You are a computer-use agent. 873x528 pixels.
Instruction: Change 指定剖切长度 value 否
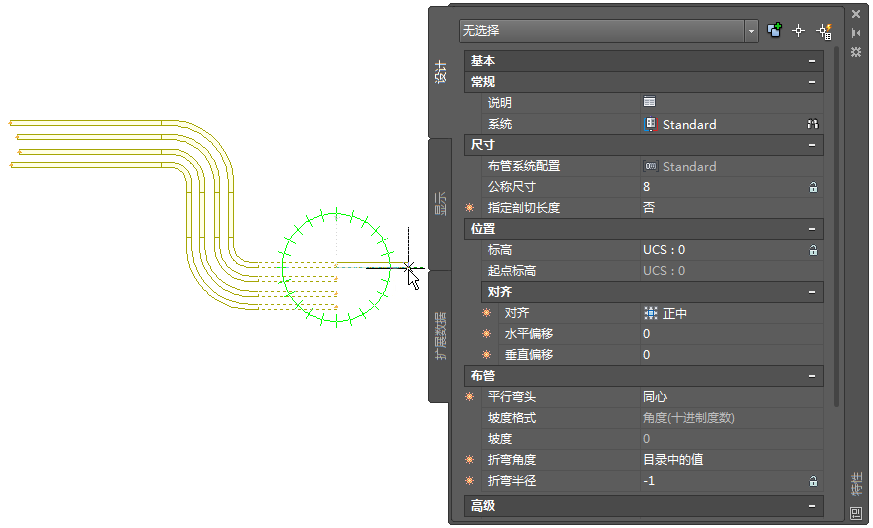[x=732, y=208]
